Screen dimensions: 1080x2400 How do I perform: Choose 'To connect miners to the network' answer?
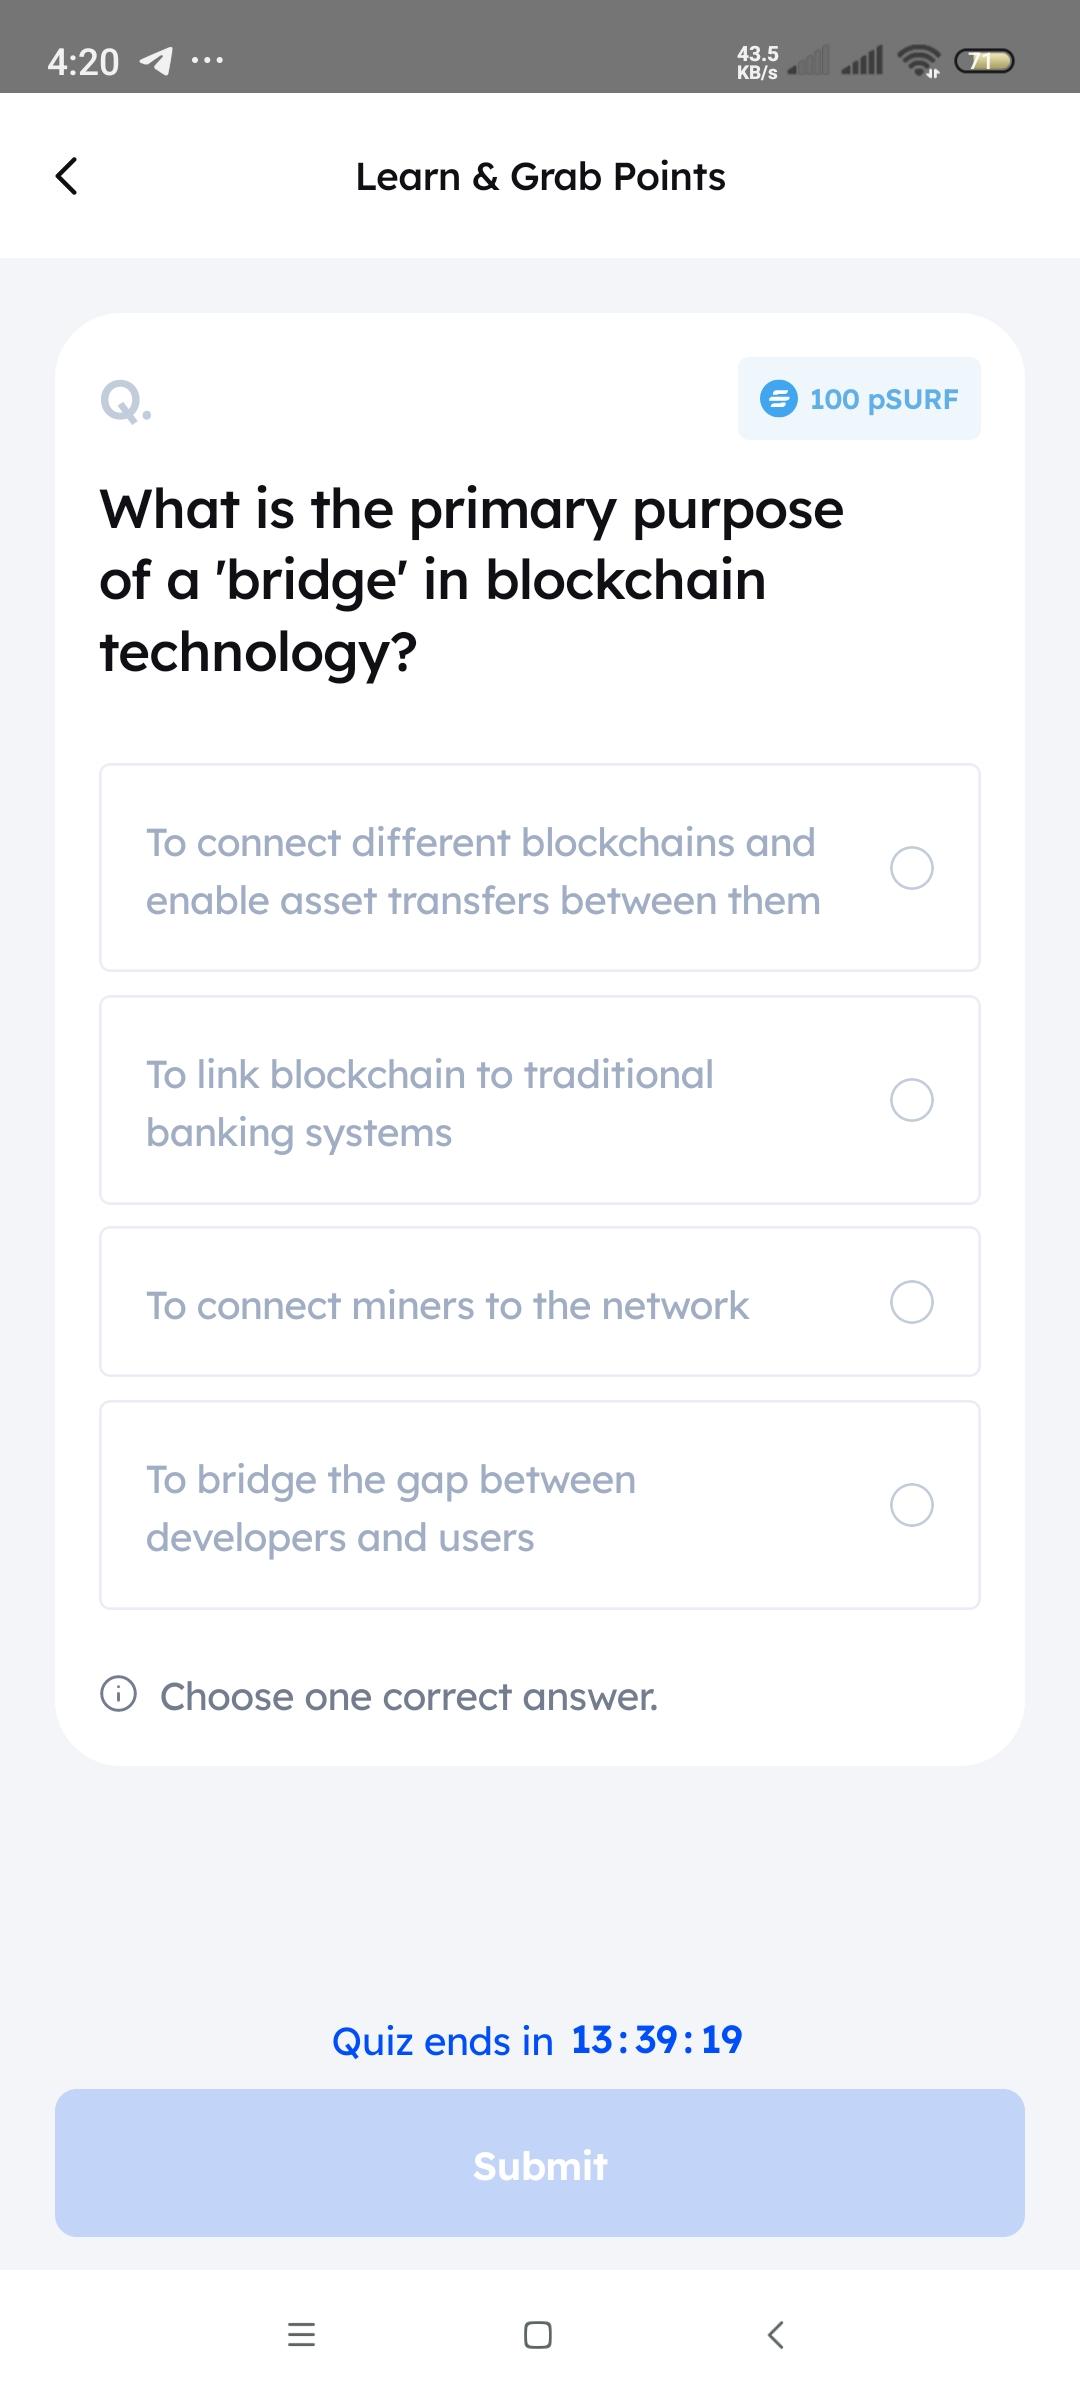click(x=447, y=1305)
